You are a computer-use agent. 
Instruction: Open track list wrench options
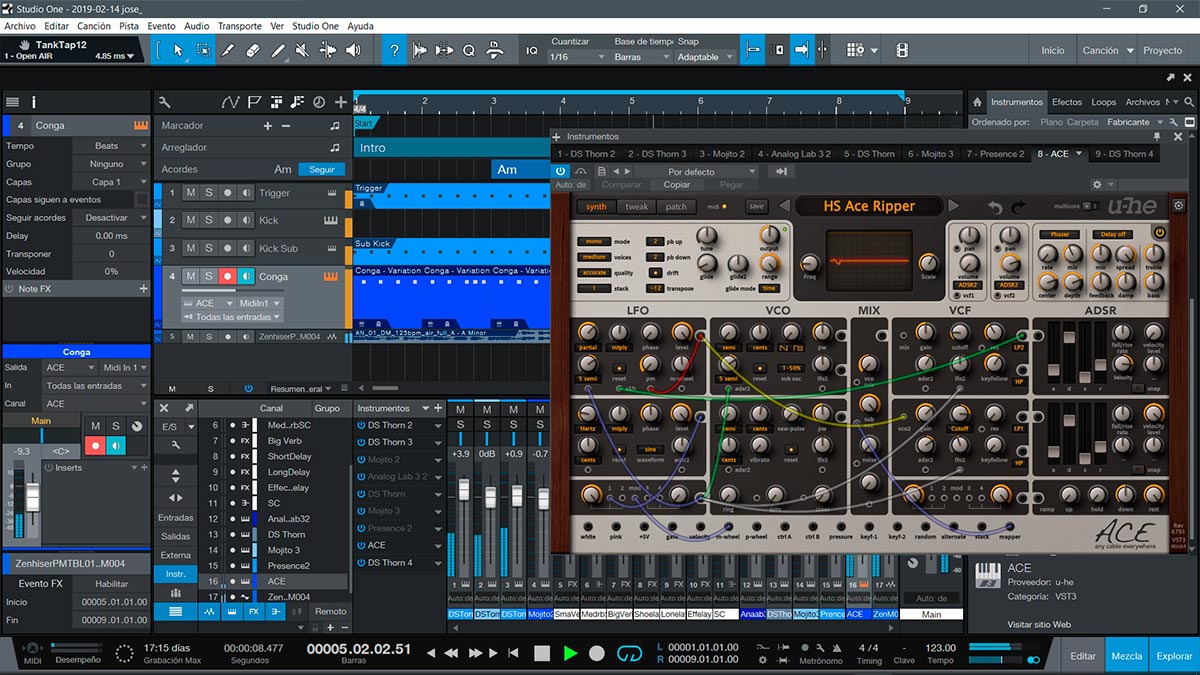[165, 101]
